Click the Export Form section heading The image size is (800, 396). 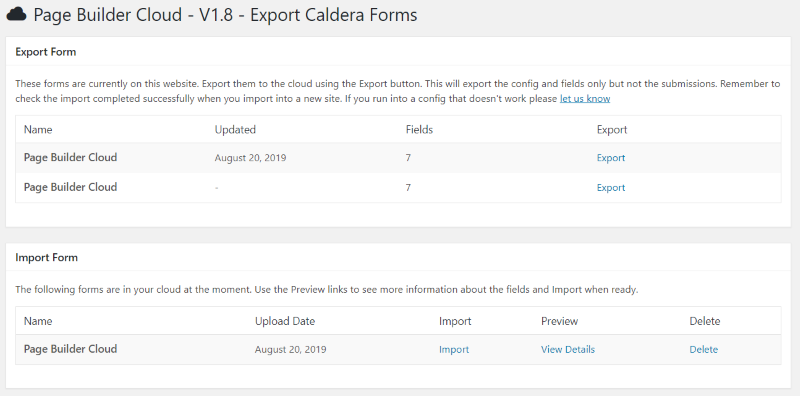45,52
